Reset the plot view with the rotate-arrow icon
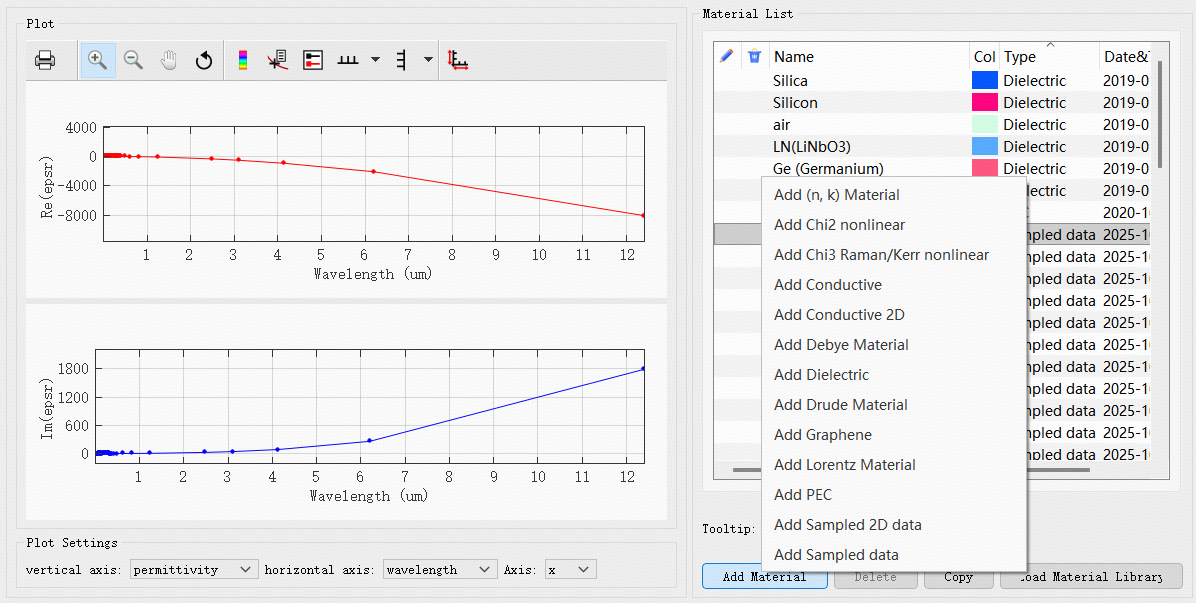1196x603 pixels. click(203, 60)
